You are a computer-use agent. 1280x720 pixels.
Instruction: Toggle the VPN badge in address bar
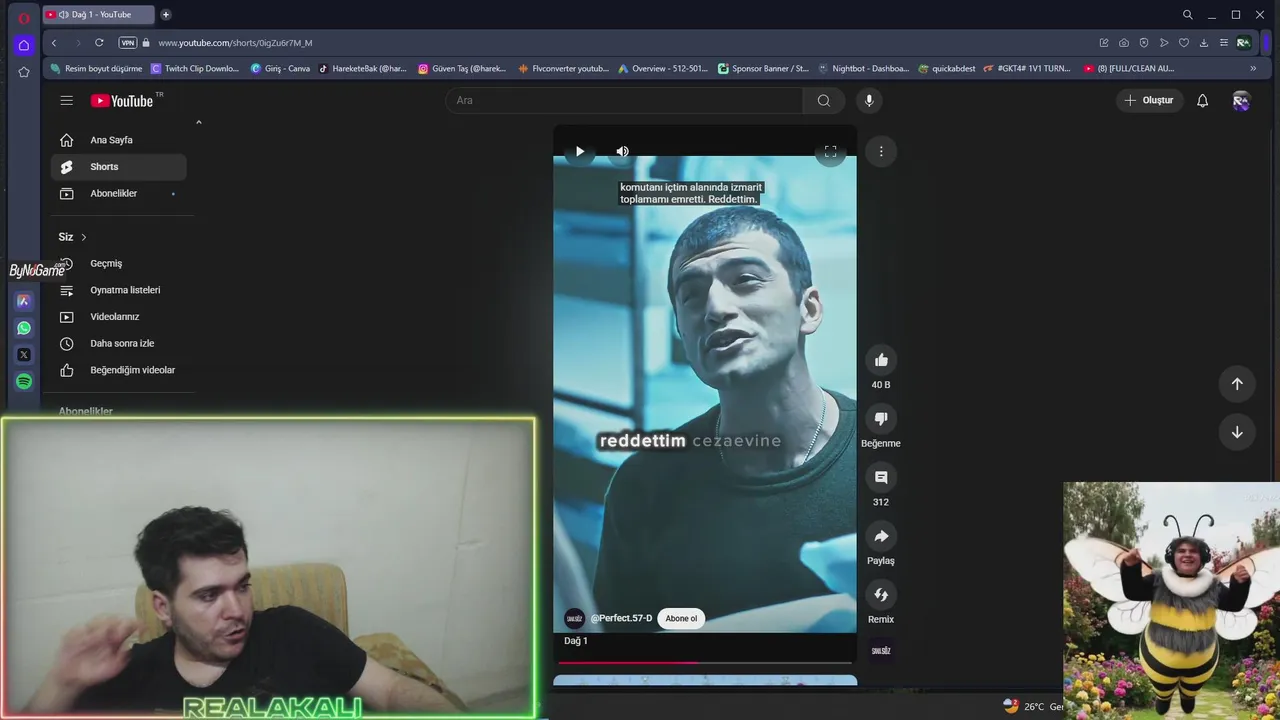(x=127, y=43)
